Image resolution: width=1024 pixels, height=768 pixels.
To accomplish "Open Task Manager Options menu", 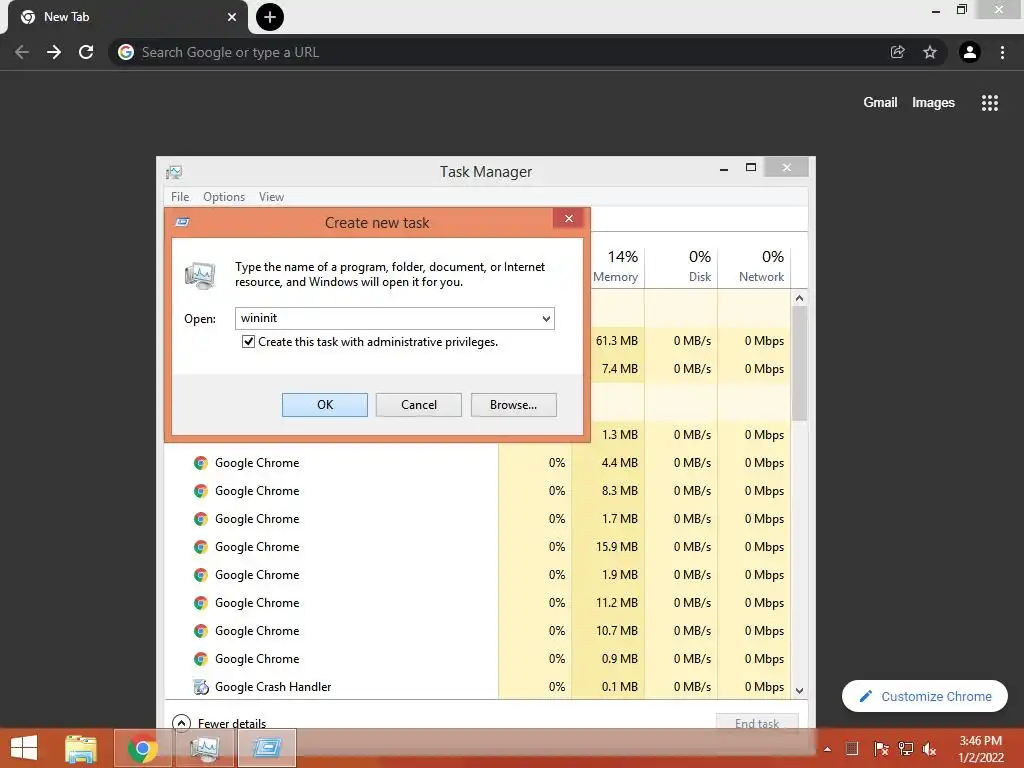I will tap(224, 197).
